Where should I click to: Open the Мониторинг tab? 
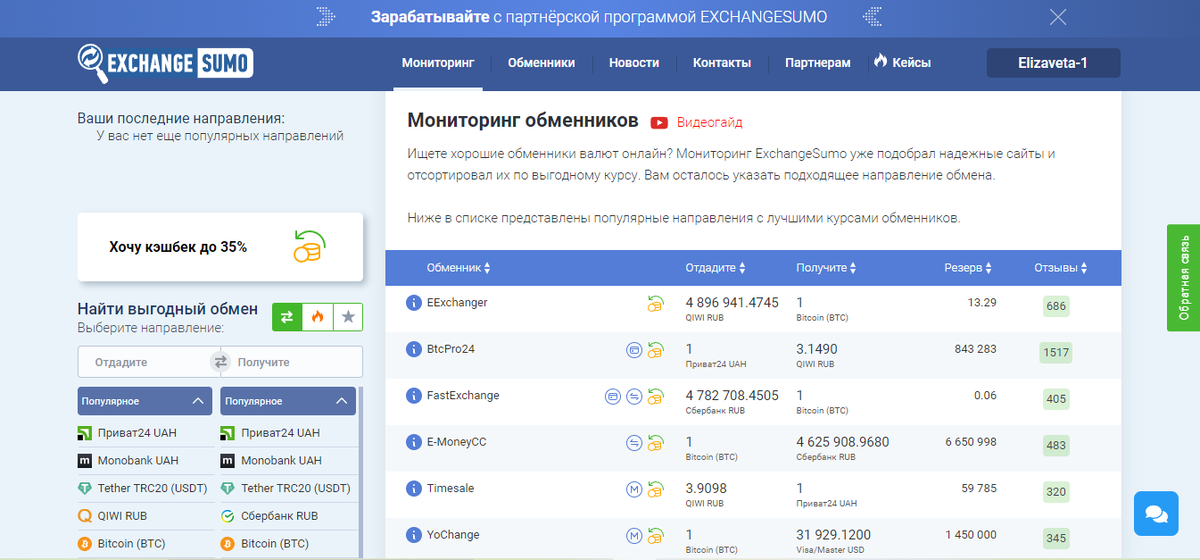click(x=438, y=62)
